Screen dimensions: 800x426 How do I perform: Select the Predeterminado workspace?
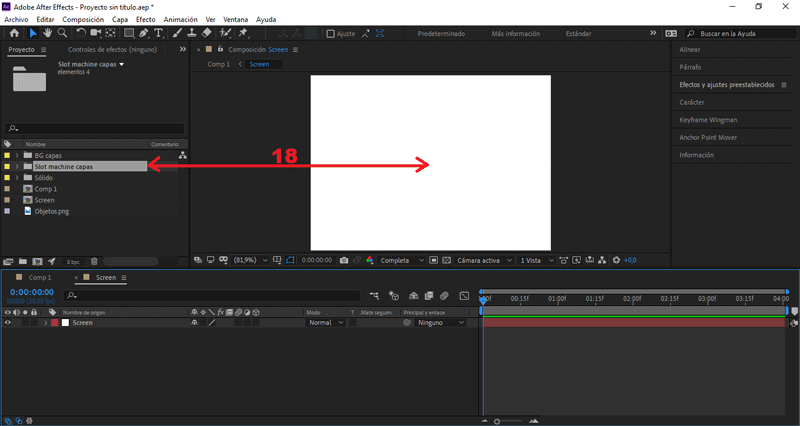click(441, 34)
